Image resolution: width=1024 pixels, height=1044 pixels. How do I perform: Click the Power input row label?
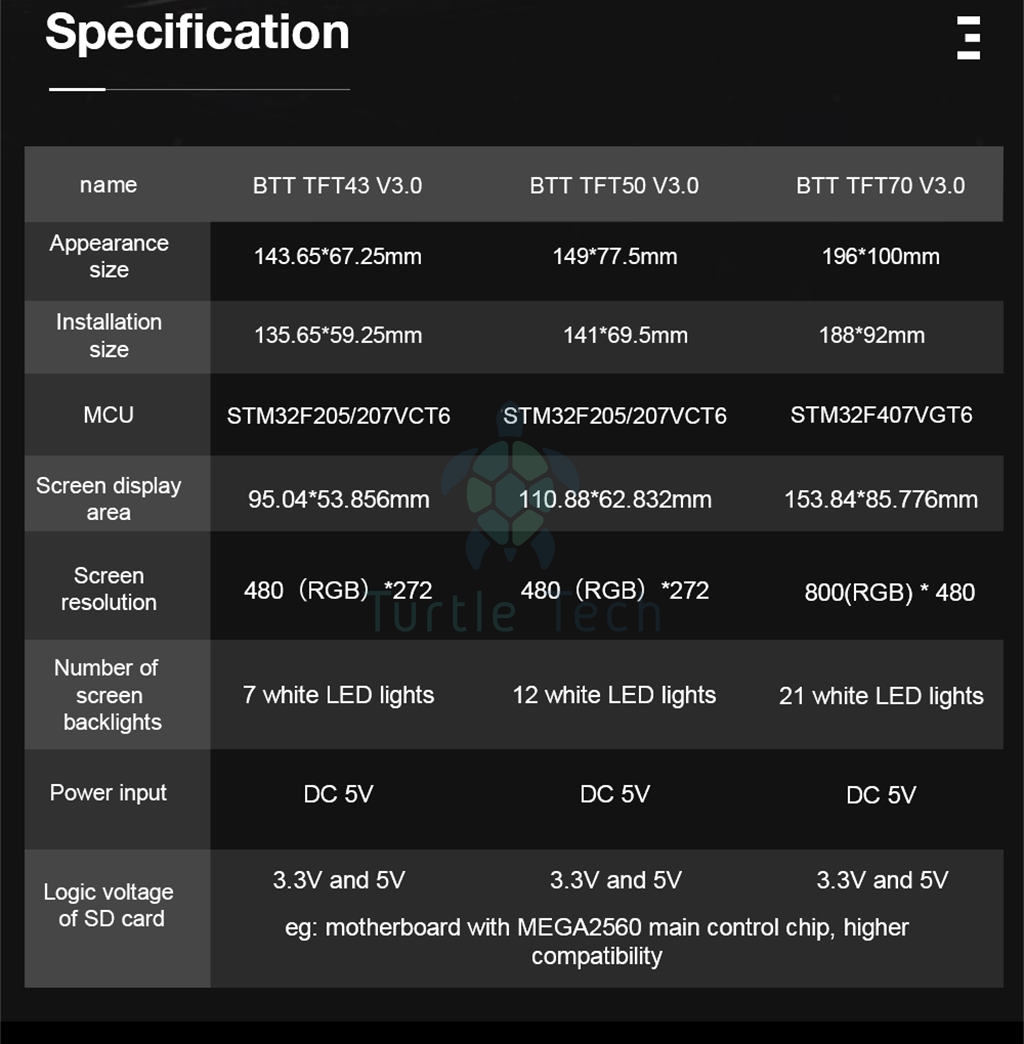click(109, 793)
